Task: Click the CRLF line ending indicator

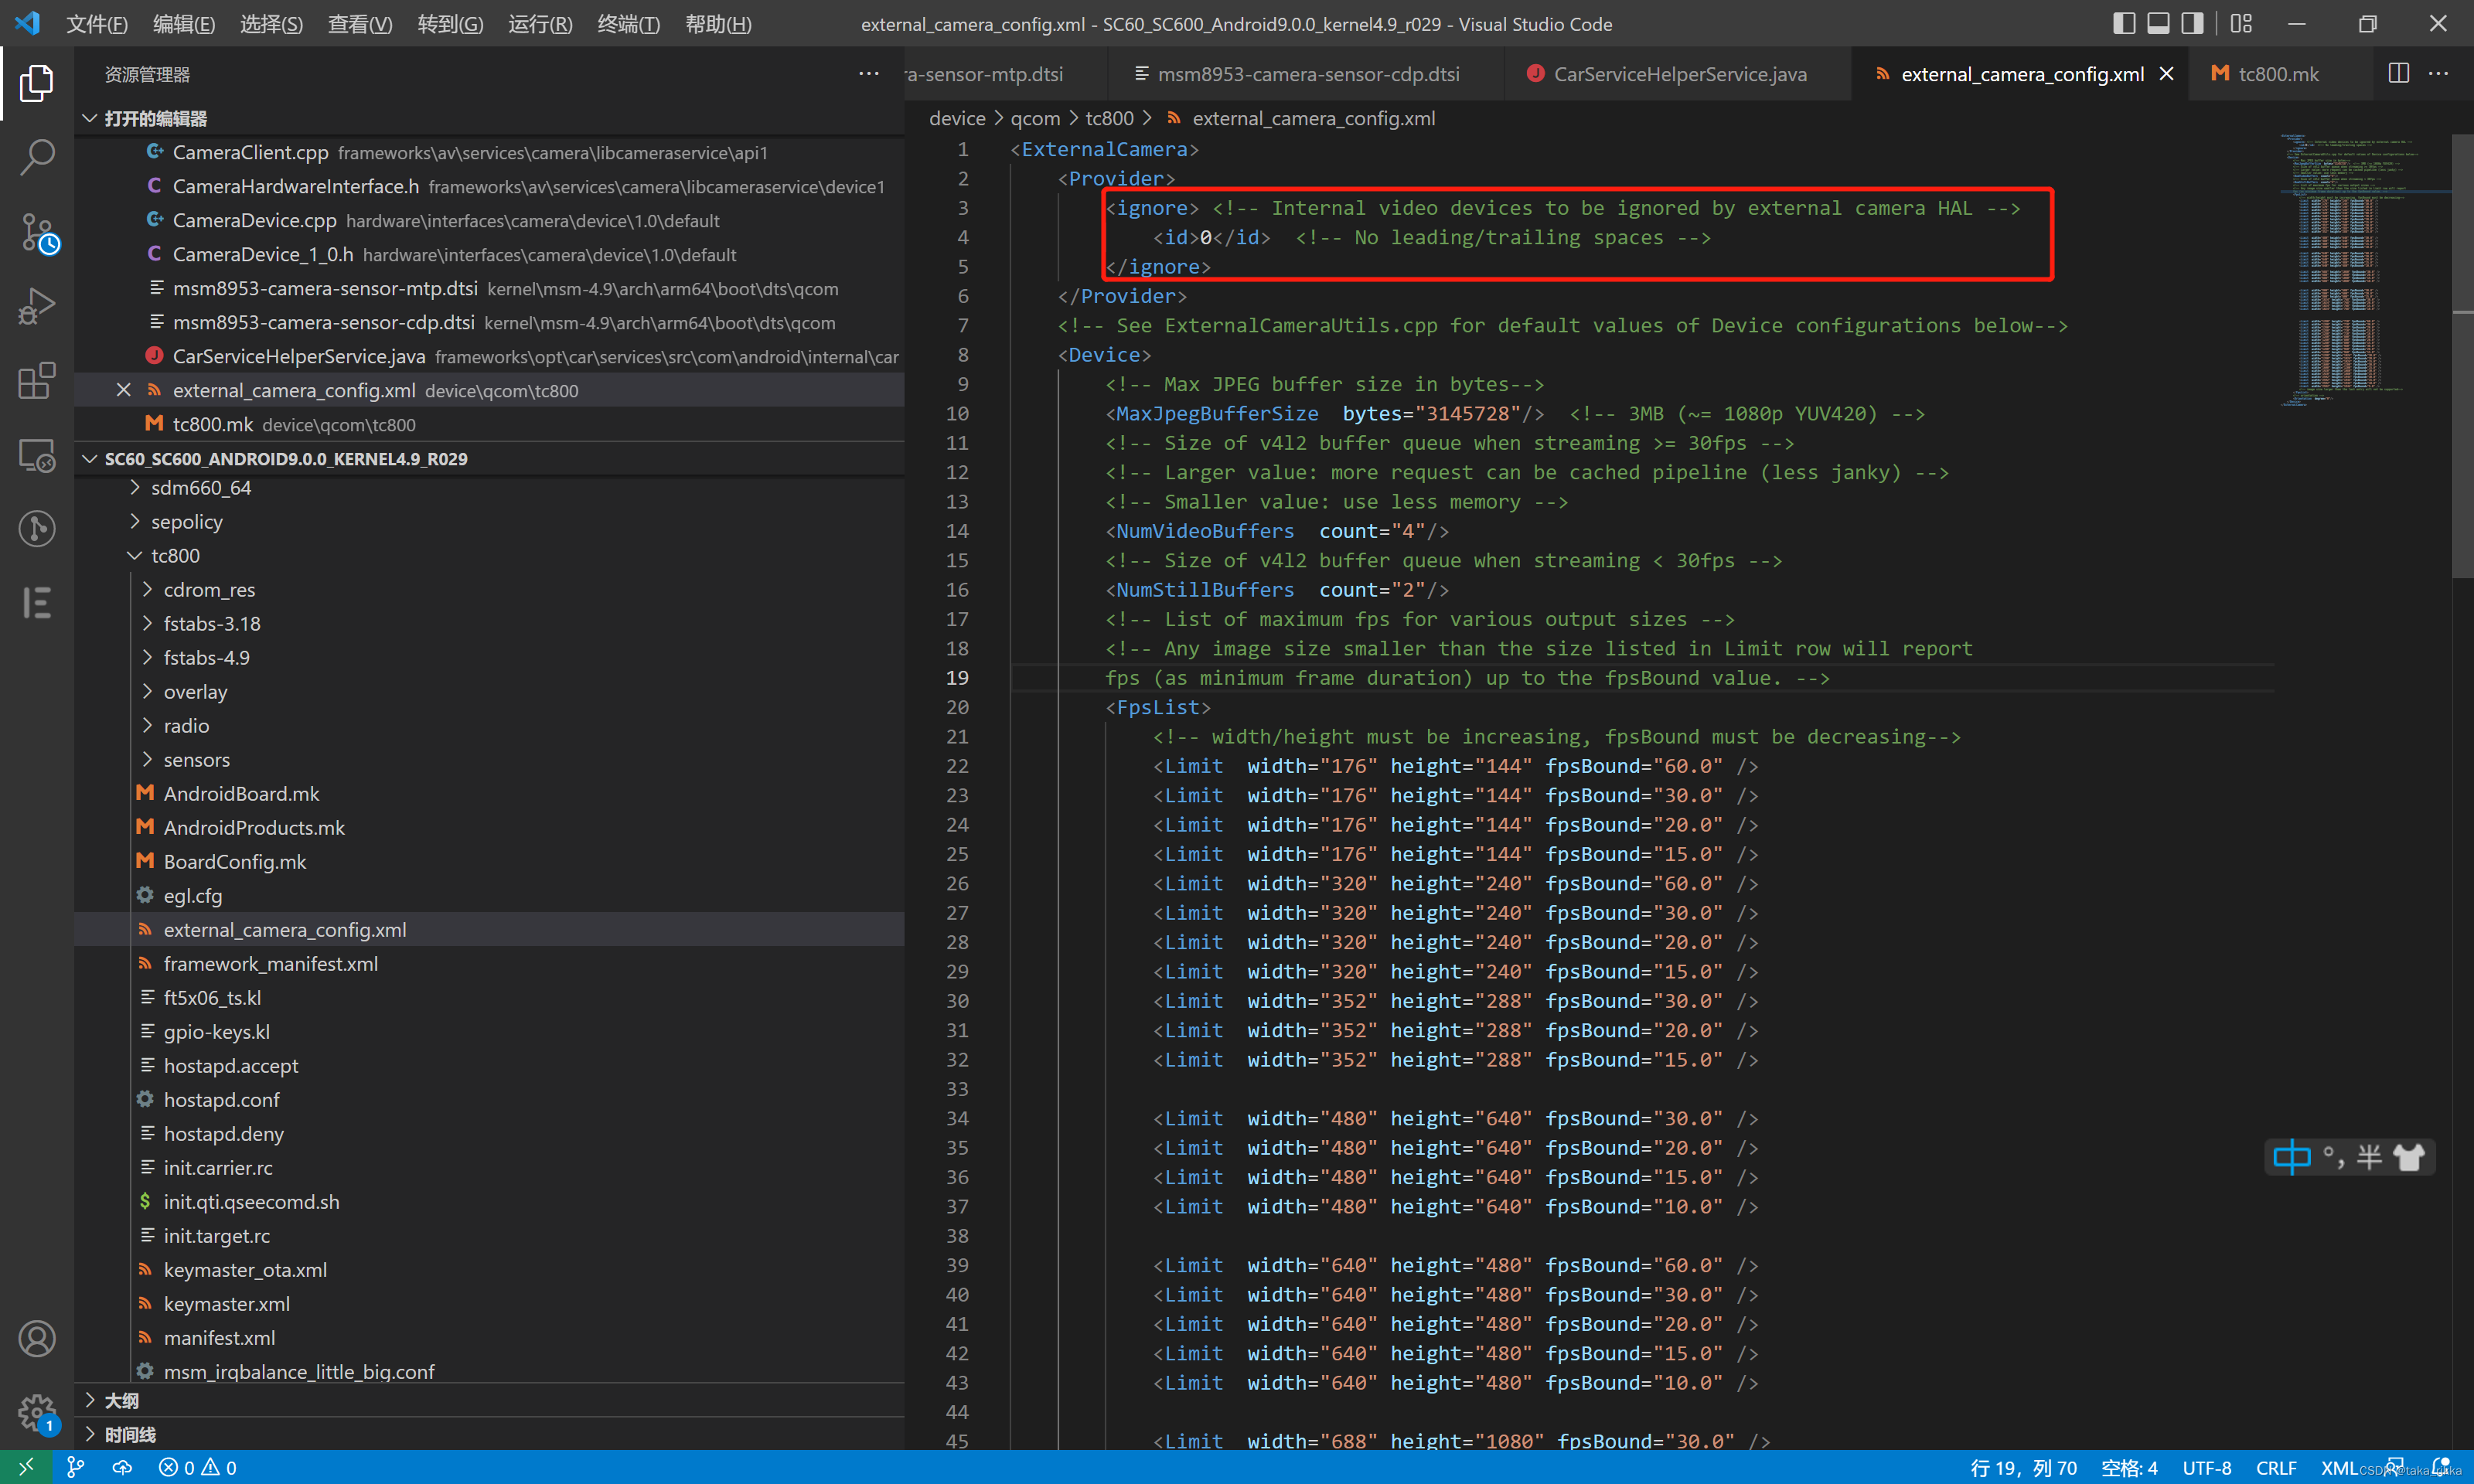Action: pos(2275,1467)
